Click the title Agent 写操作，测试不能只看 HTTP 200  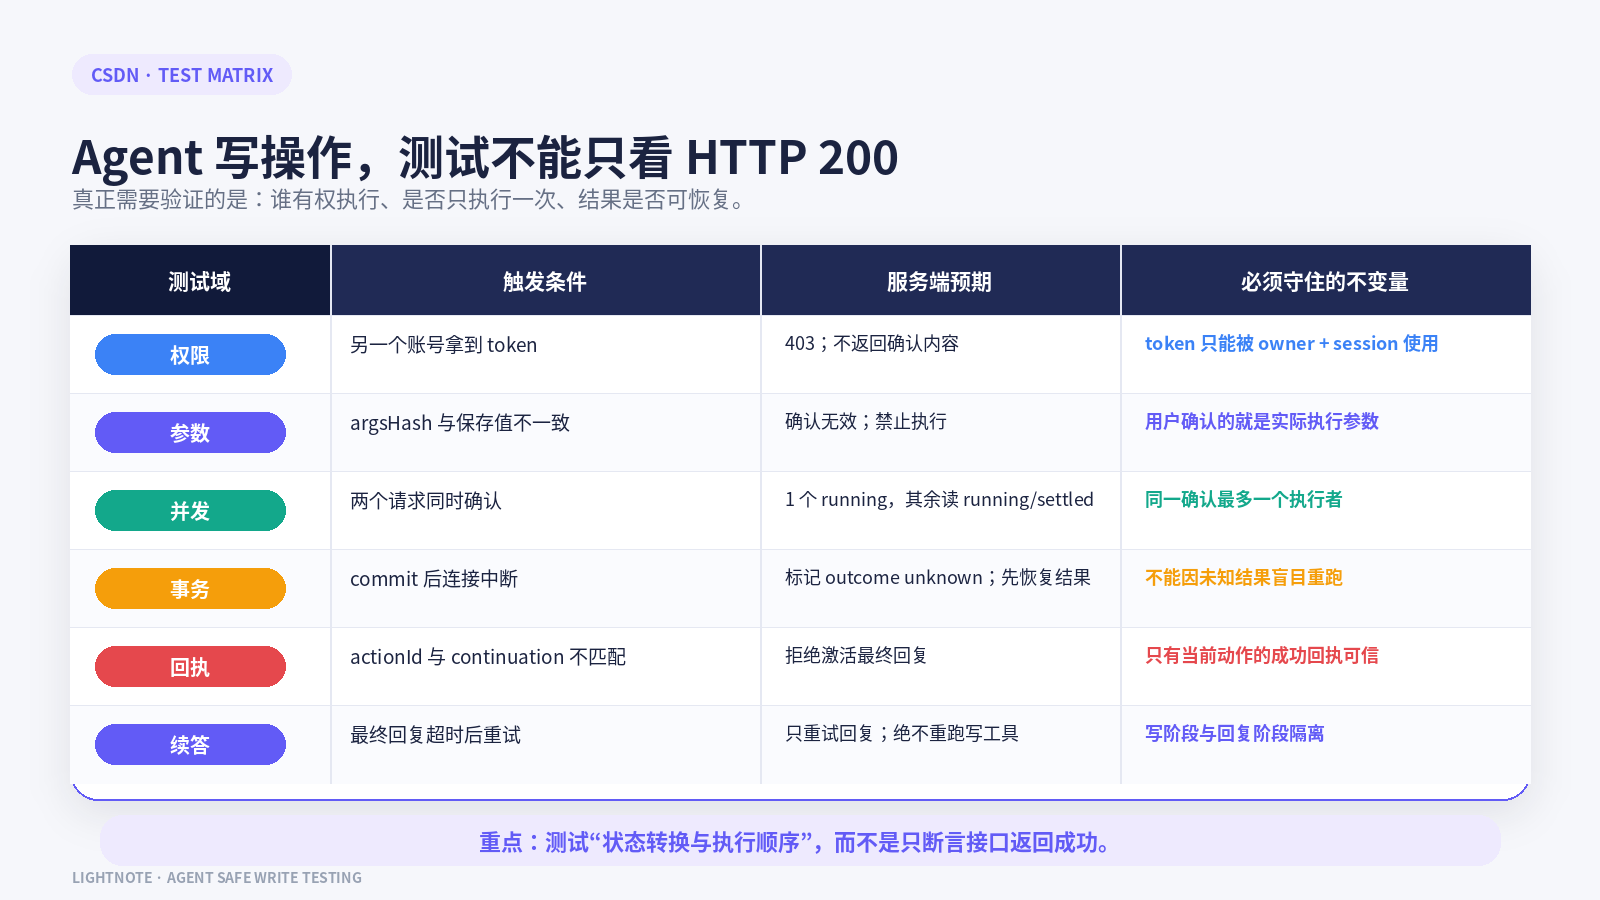click(485, 157)
